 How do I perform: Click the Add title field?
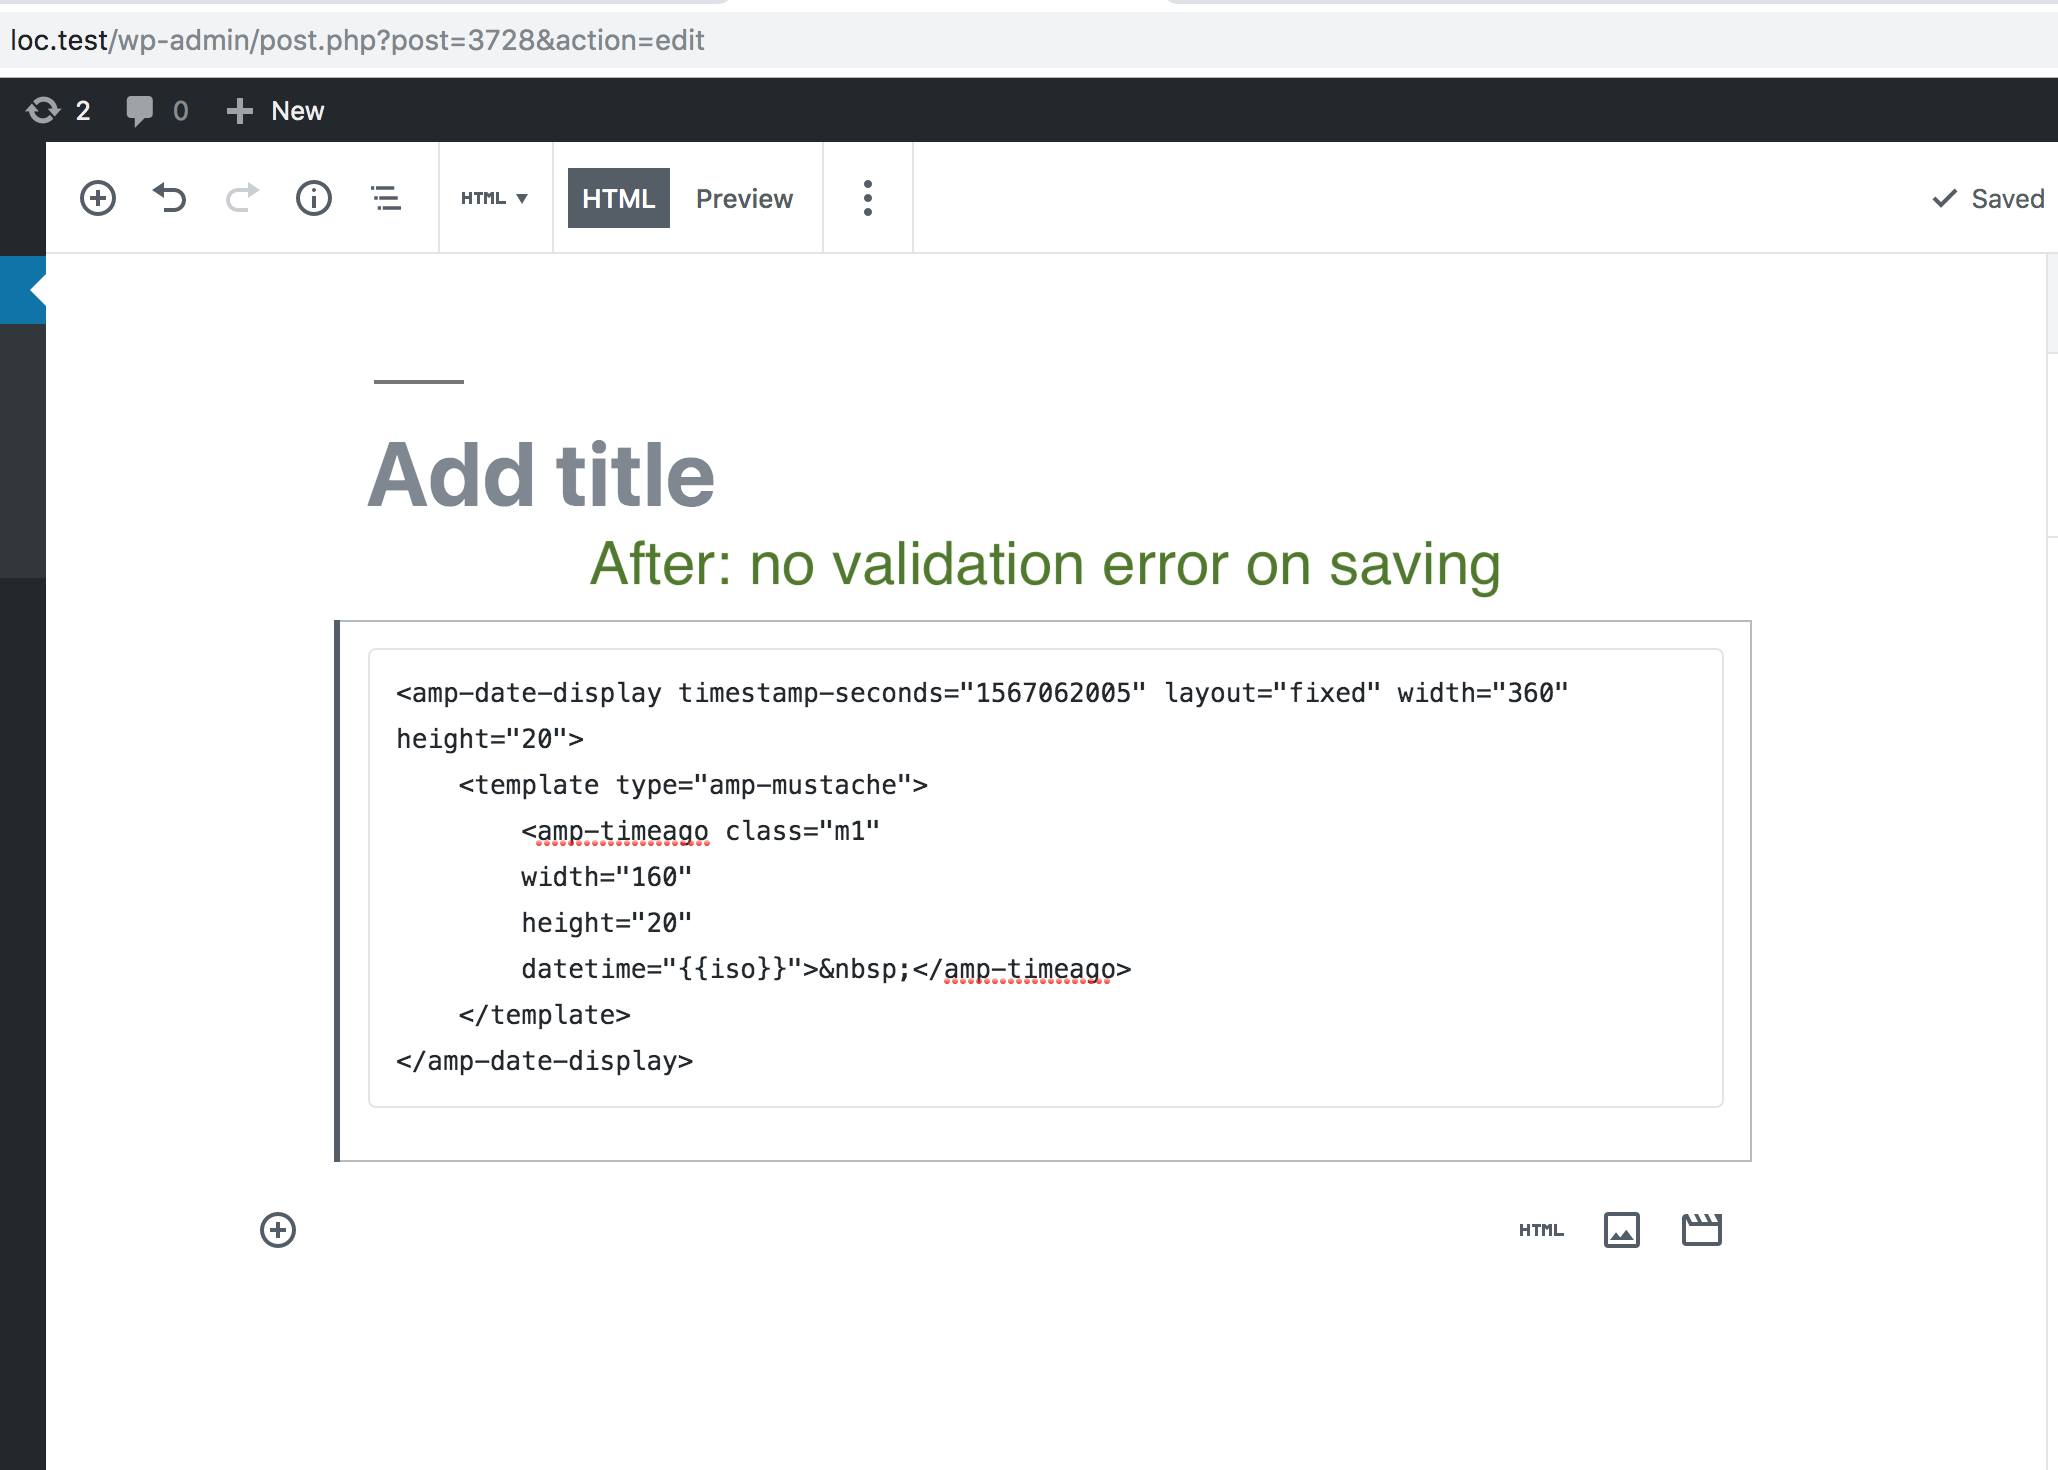[x=540, y=474]
